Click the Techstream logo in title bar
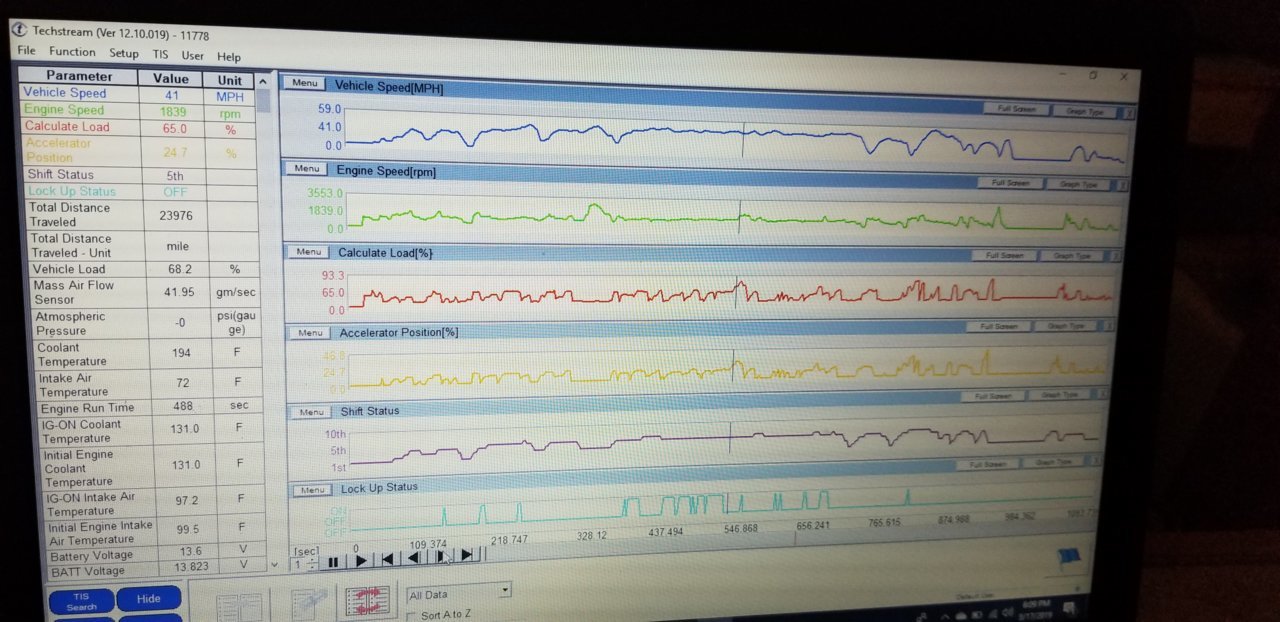Image resolution: width=1280 pixels, height=622 pixels. point(18,30)
